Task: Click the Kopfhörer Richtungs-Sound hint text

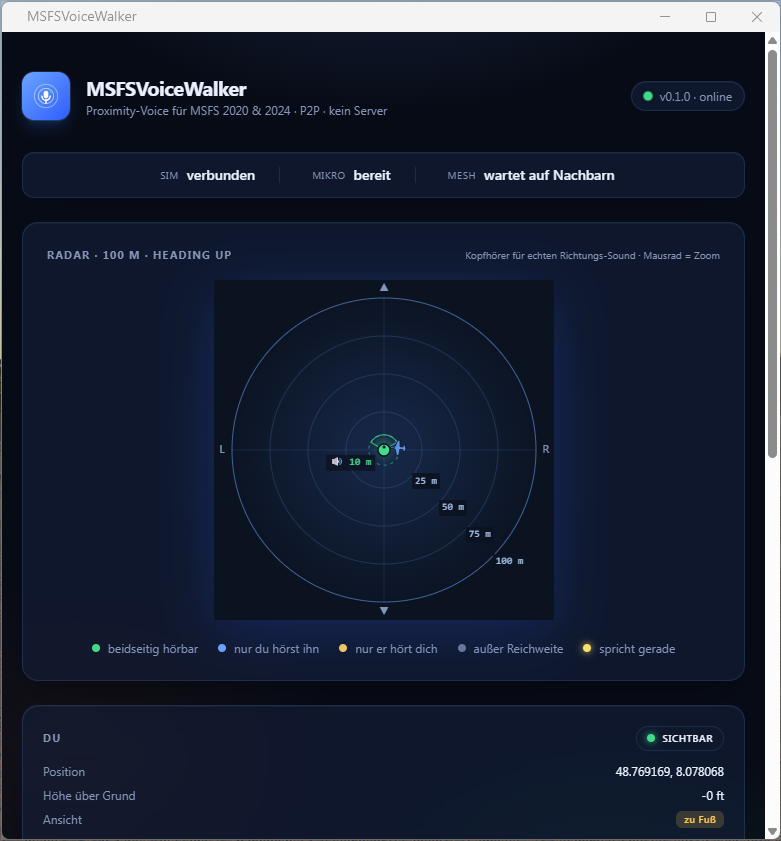Action: pyautogui.click(x=592, y=256)
